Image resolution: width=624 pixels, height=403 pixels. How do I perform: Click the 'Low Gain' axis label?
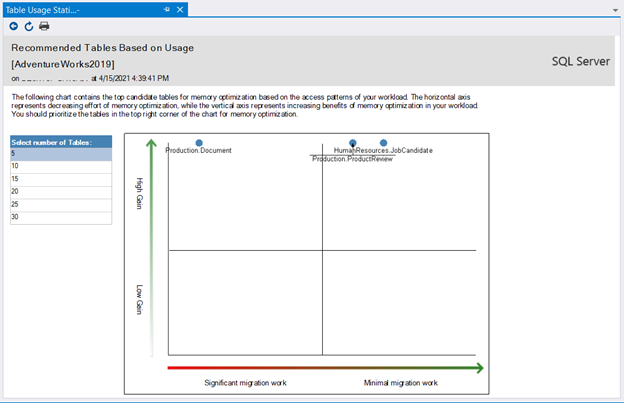tap(139, 300)
